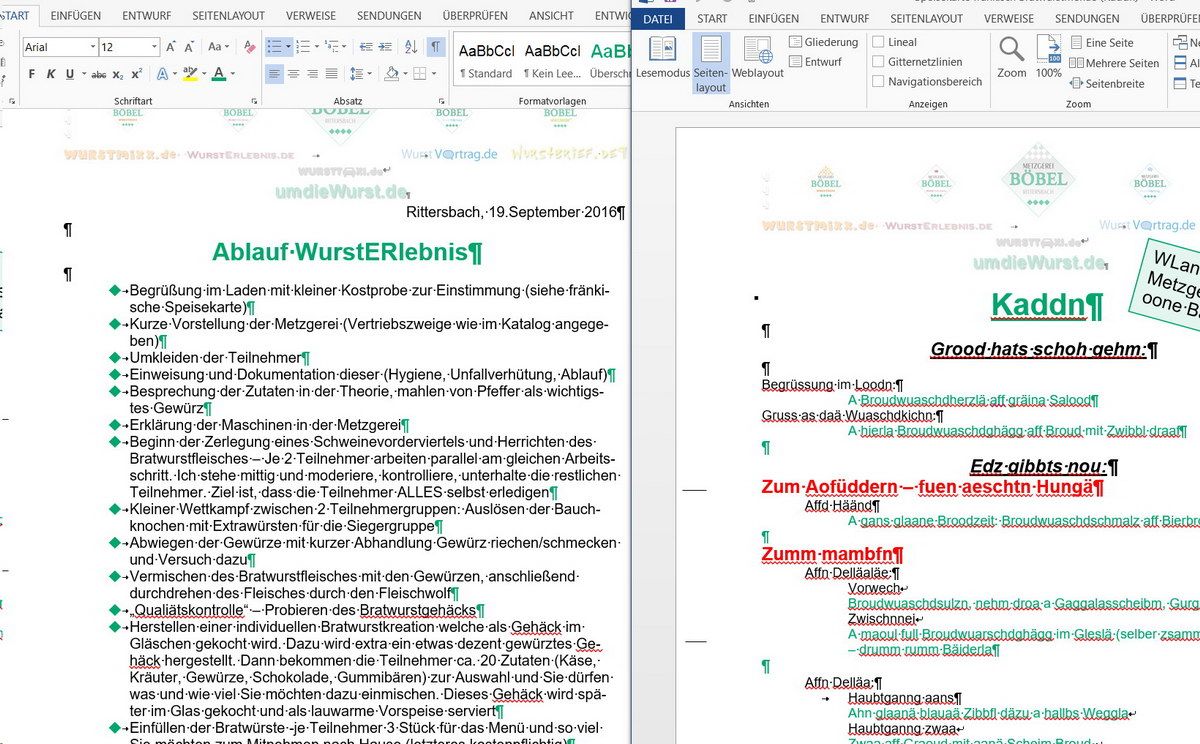Switch to Weblayout view in right window
The image size is (1200, 744).
(x=758, y=58)
